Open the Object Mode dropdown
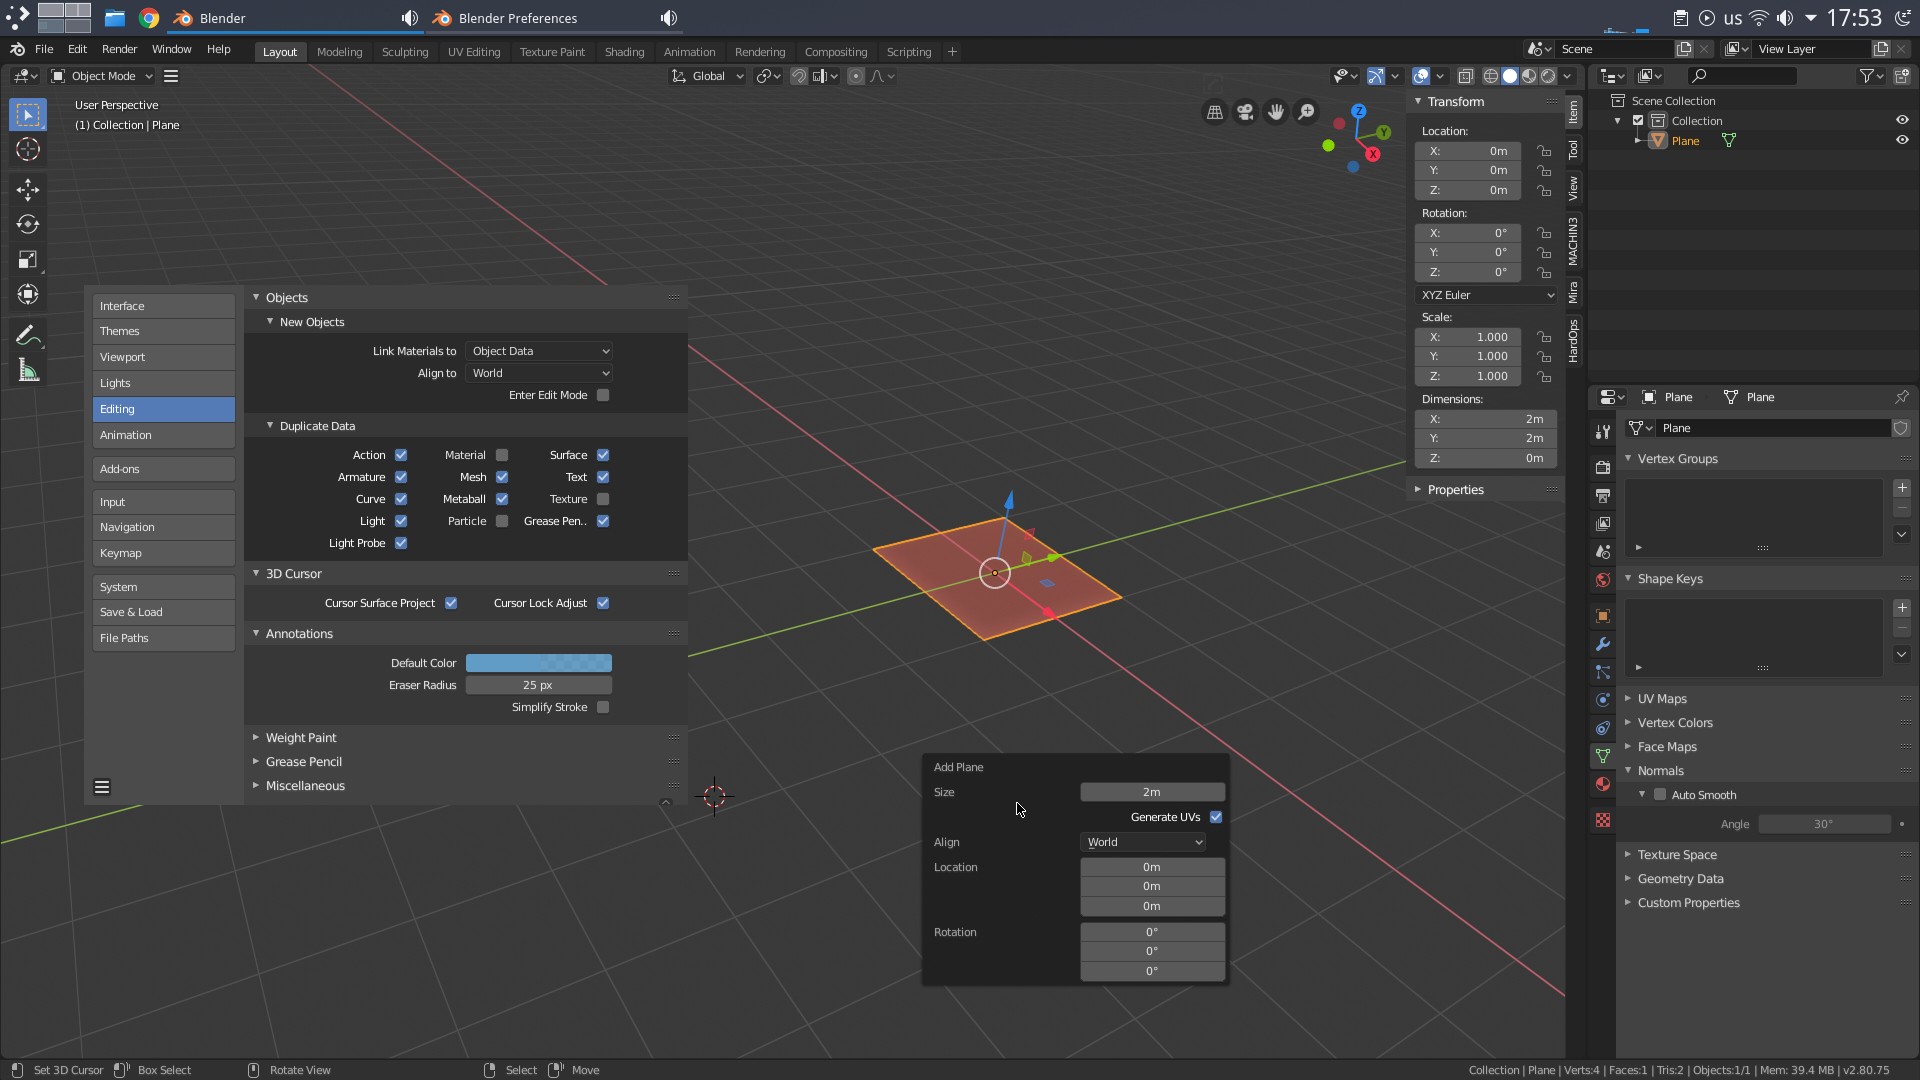The width and height of the screenshot is (1920, 1080). point(102,76)
